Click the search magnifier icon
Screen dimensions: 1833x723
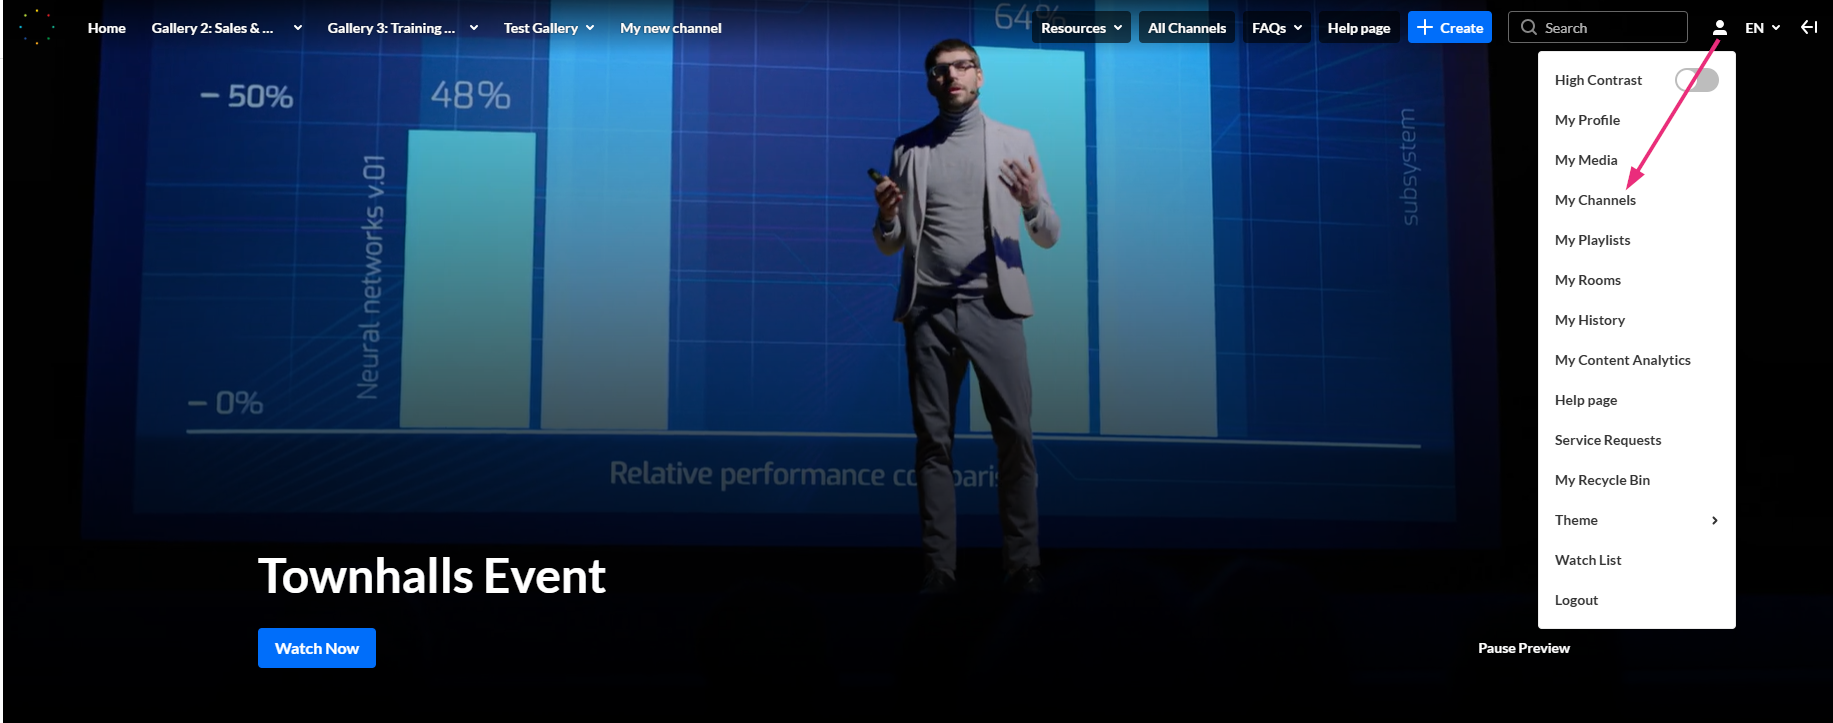1529,28
